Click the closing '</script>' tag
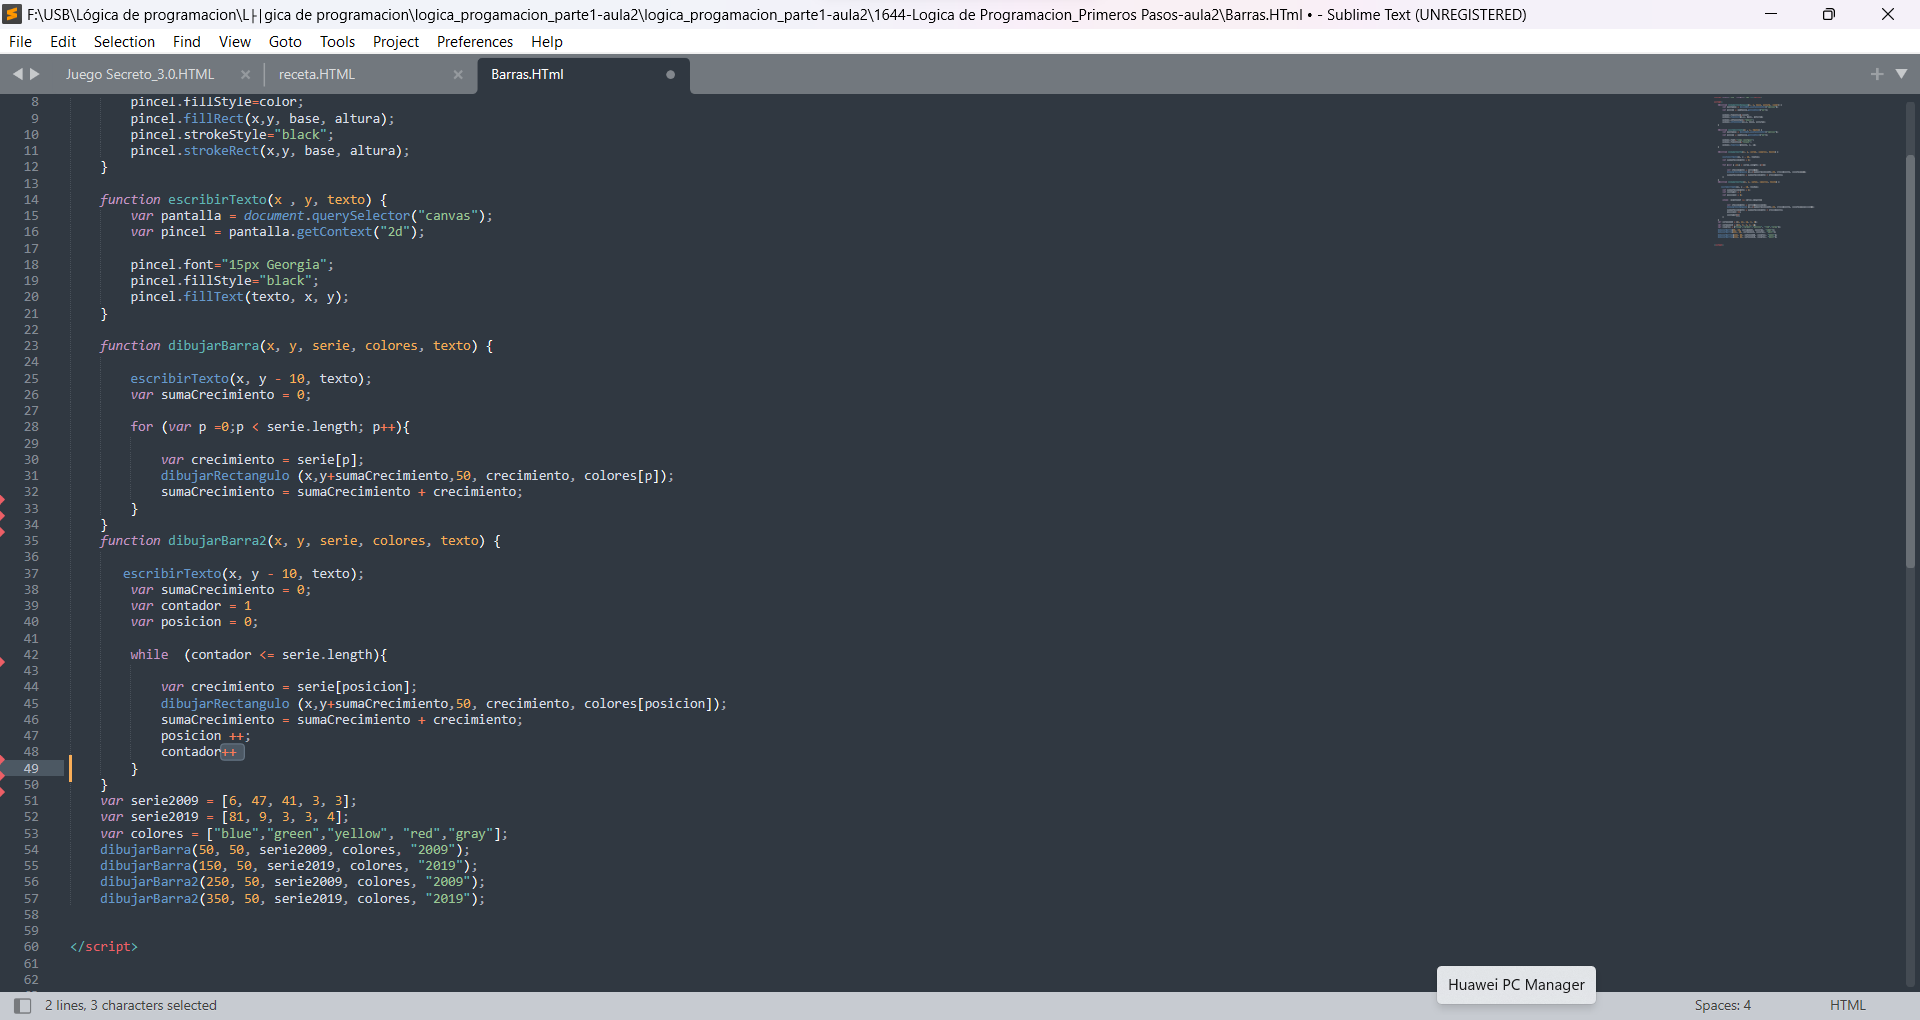Image resolution: width=1920 pixels, height=1020 pixels. 104,947
